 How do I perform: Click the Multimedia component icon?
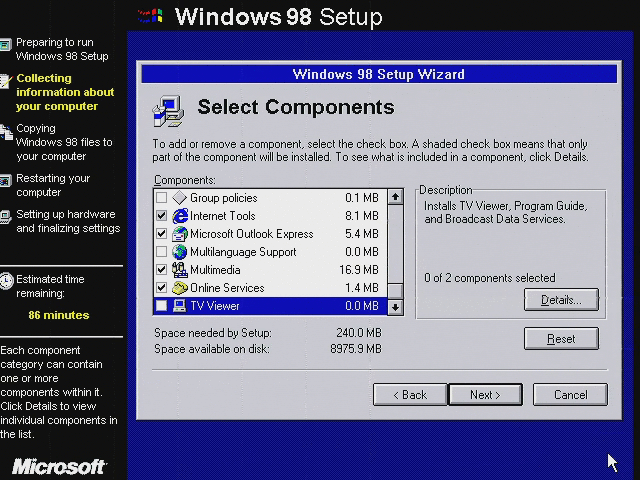coord(179,270)
